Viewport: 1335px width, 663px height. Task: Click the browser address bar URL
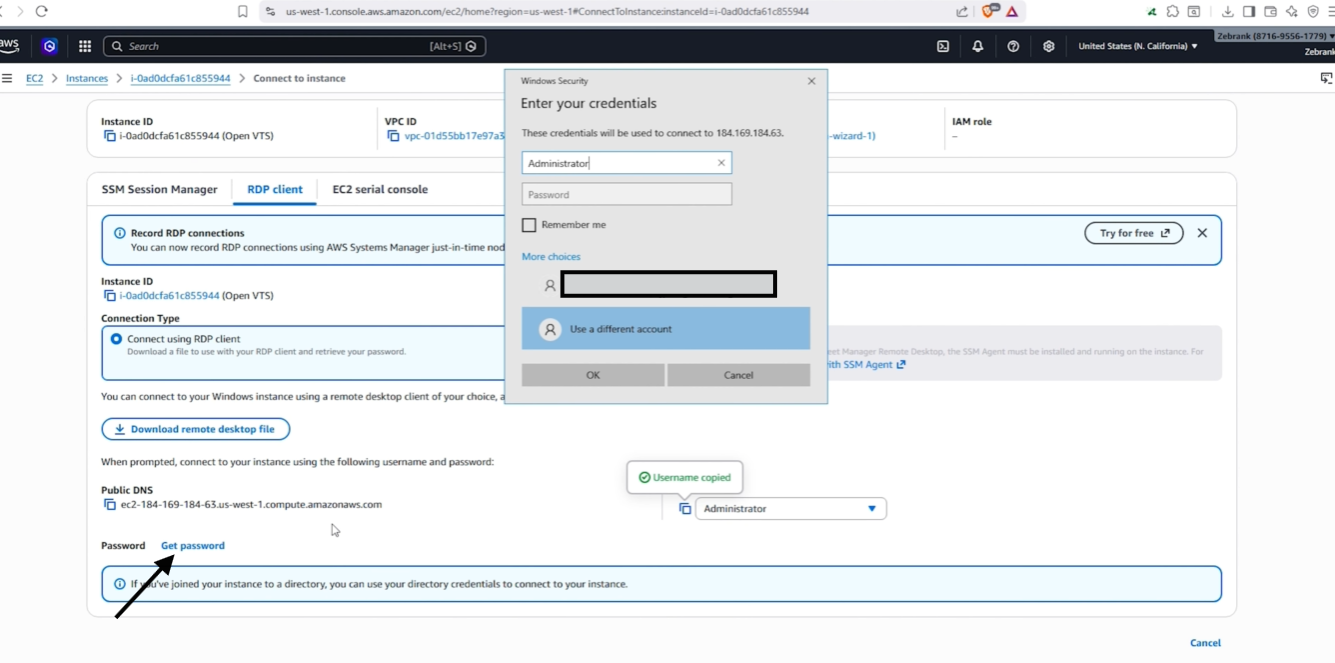point(547,12)
